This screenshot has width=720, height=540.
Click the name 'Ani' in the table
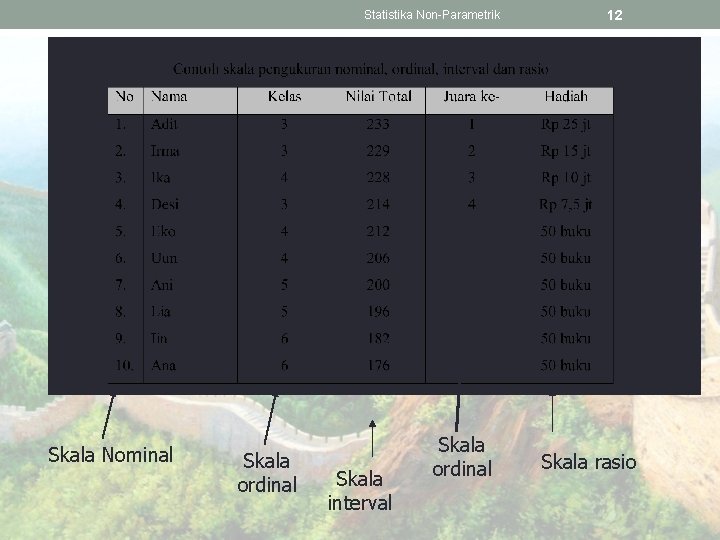[x=162, y=285]
